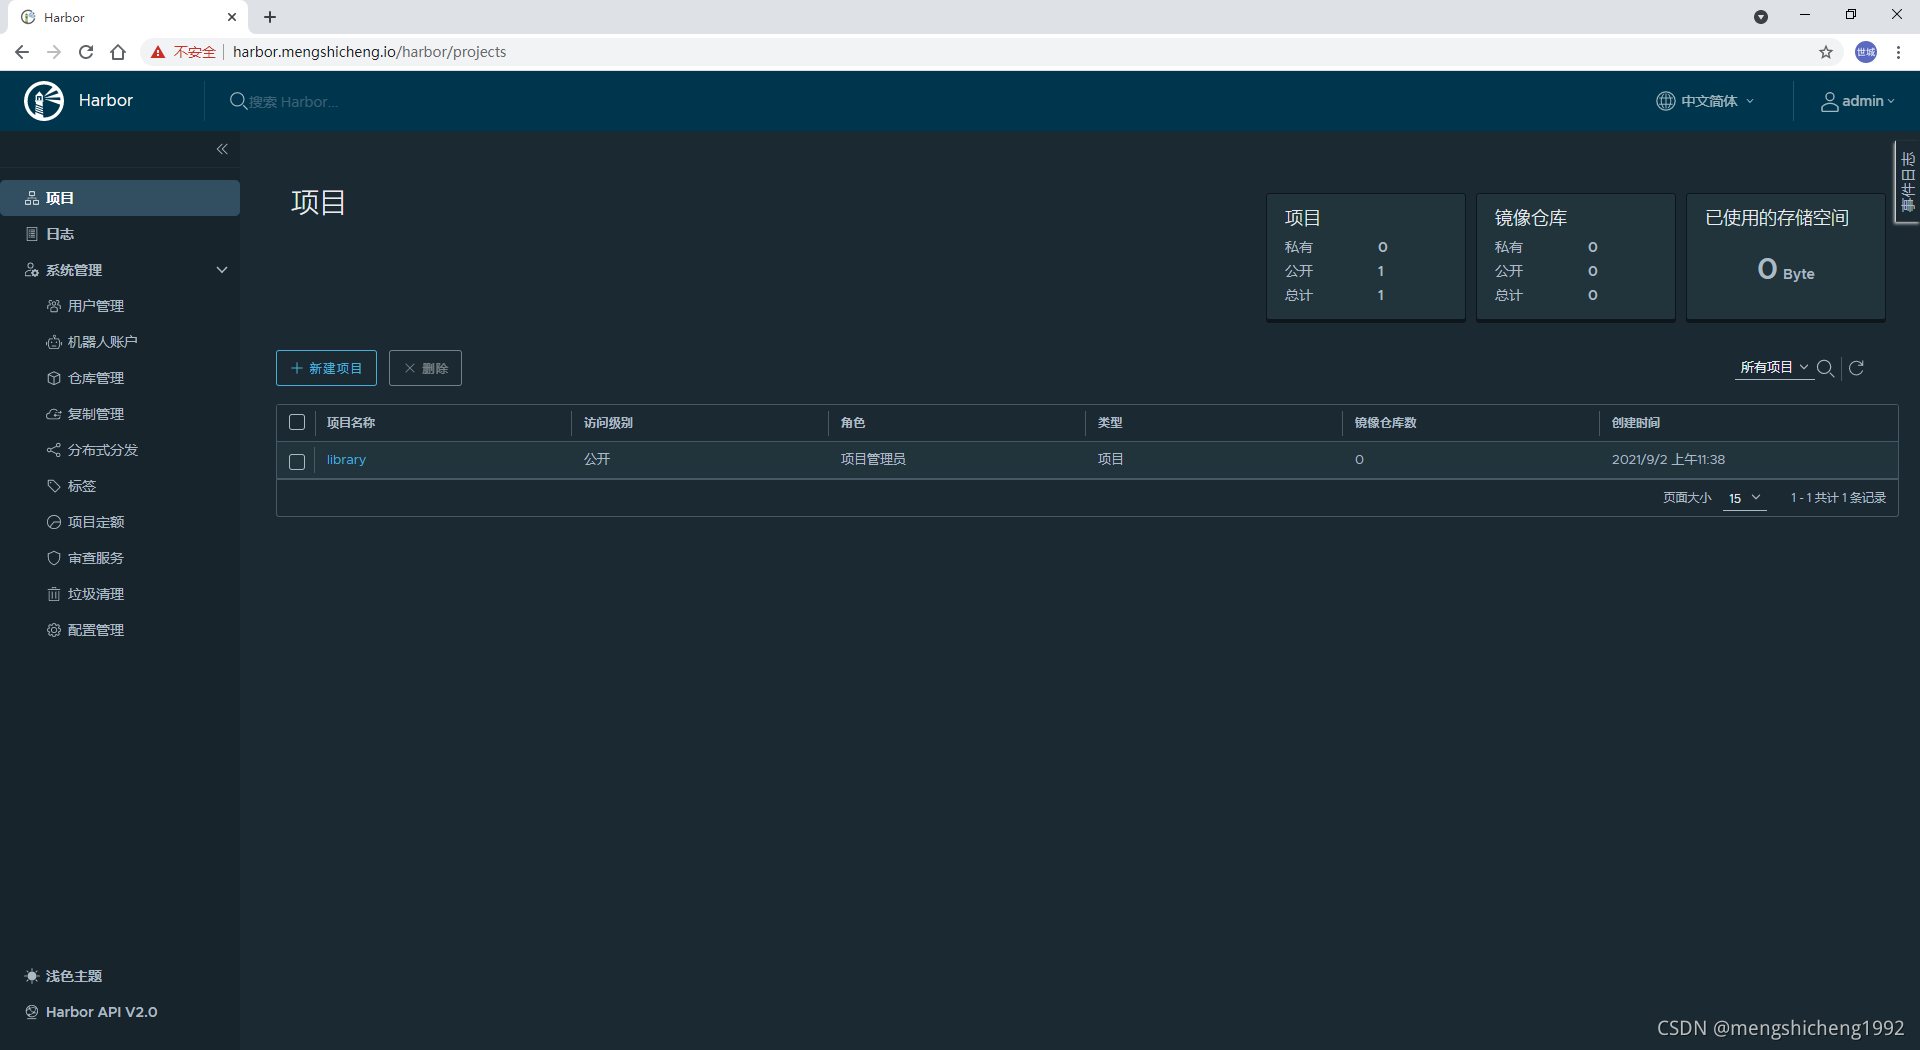The width and height of the screenshot is (1920, 1050).
Task: Click the browser reload button
Action: [x=86, y=52]
